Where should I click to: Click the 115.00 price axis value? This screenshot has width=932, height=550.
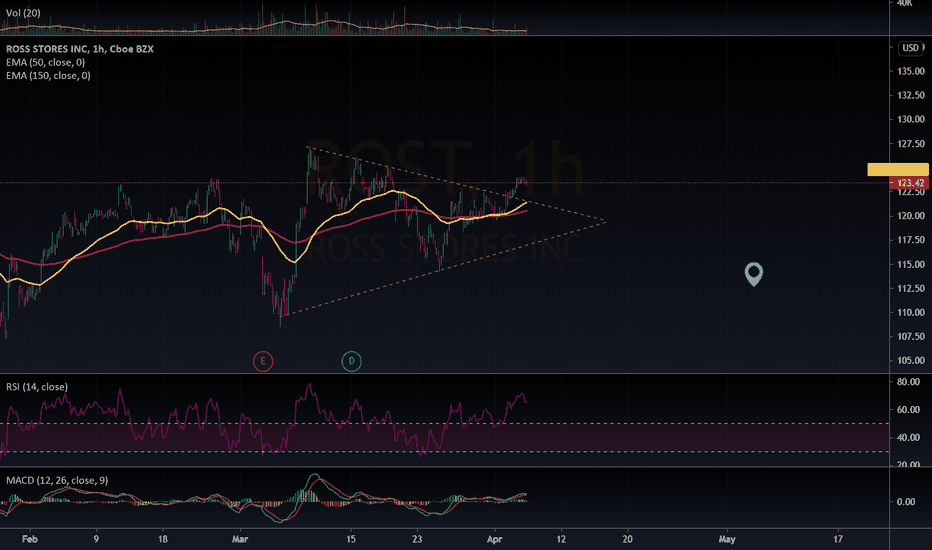[911, 265]
